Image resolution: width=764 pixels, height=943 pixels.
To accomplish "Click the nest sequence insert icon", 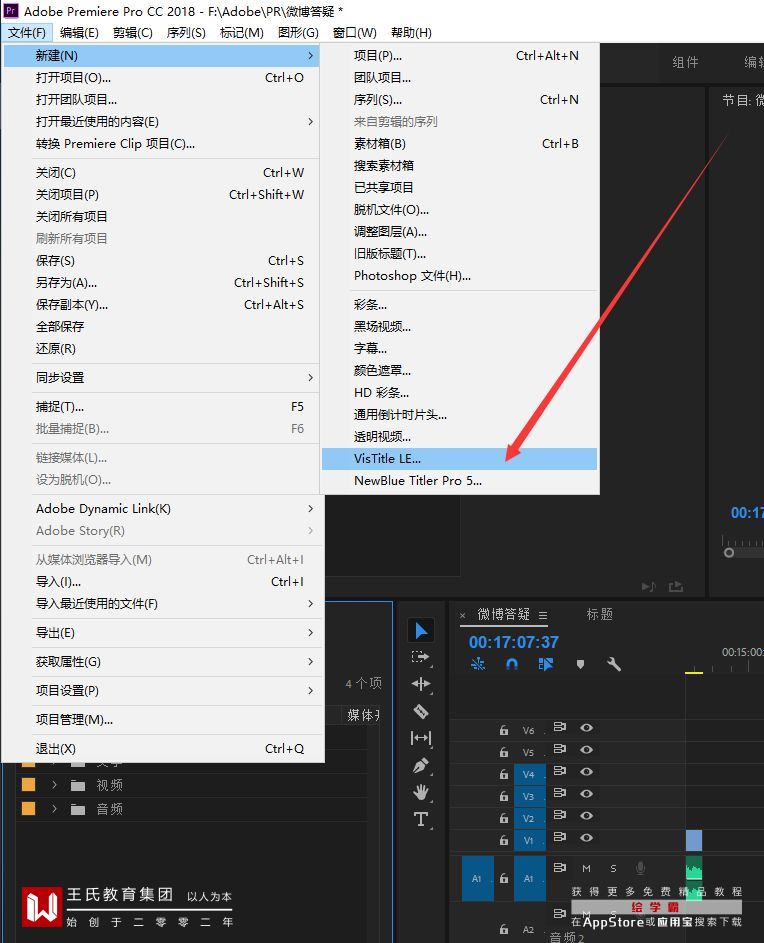I will click(x=478, y=664).
